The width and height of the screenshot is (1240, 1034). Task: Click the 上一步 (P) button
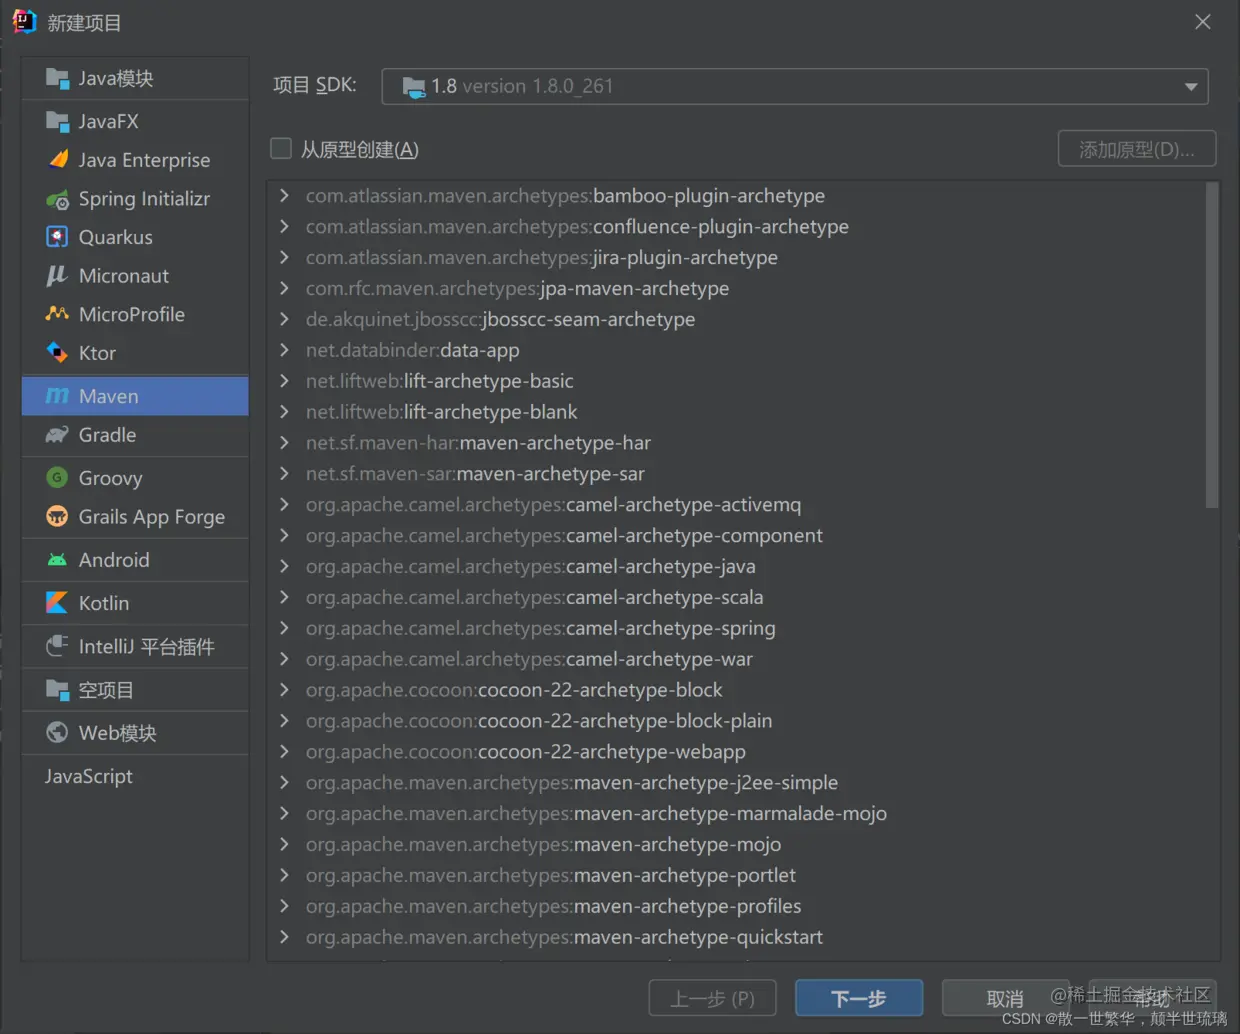tap(712, 998)
